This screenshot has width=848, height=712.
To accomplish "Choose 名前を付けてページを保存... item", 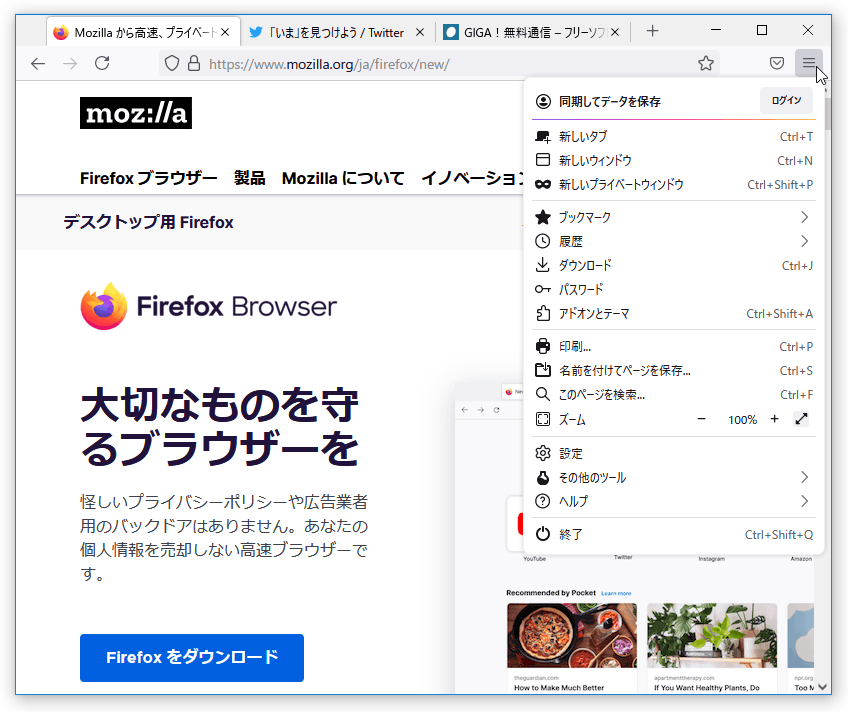I will [x=674, y=370].
